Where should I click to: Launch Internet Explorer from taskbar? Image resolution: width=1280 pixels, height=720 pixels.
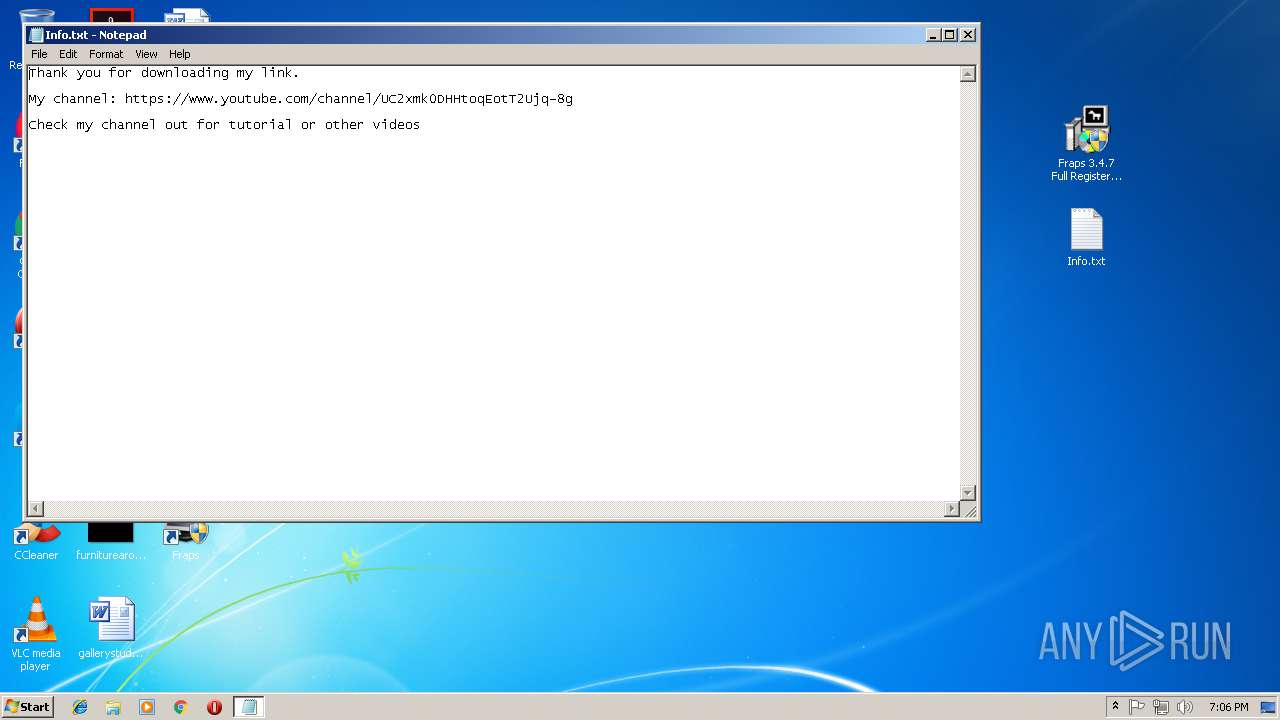pos(80,707)
